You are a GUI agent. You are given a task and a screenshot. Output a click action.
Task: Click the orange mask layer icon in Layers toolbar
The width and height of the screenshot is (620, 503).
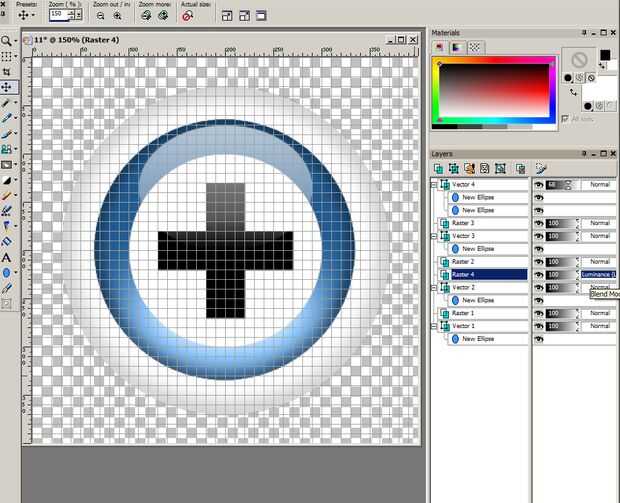pyautogui.click(x=469, y=169)
